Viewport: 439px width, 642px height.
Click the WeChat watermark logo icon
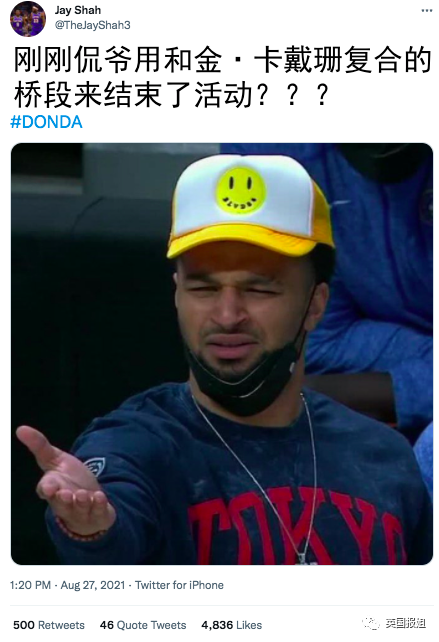pos(371,624)
